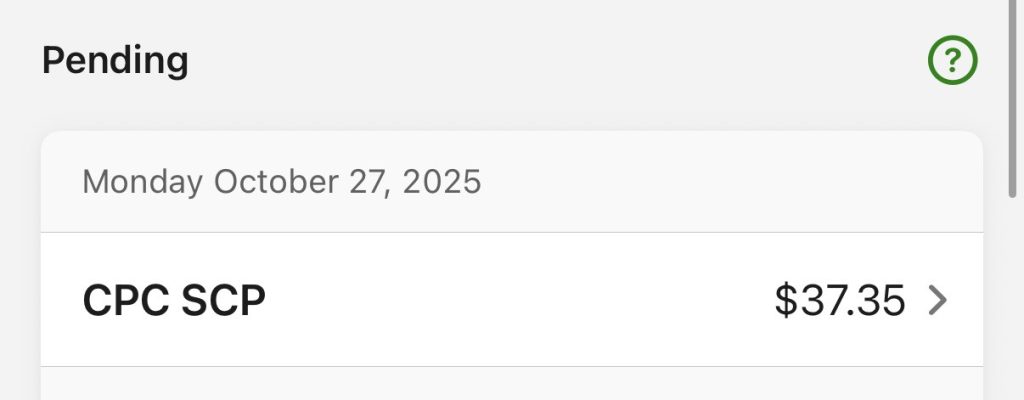
Task: Click the gray right-pointing arrow beside $37.35
Action: 937,299
